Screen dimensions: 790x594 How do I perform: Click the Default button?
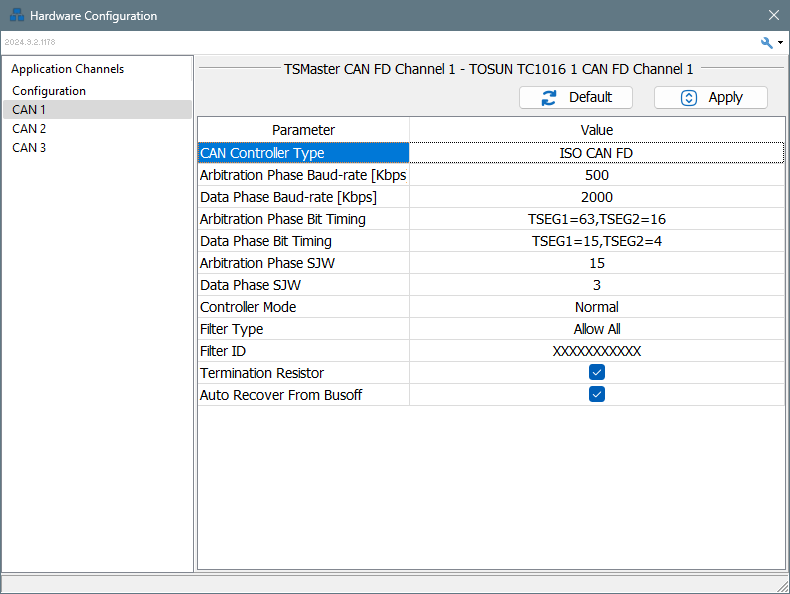tap(576, 97)
